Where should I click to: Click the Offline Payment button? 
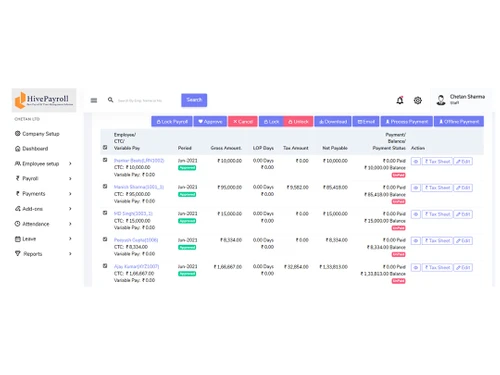point(459,122)
